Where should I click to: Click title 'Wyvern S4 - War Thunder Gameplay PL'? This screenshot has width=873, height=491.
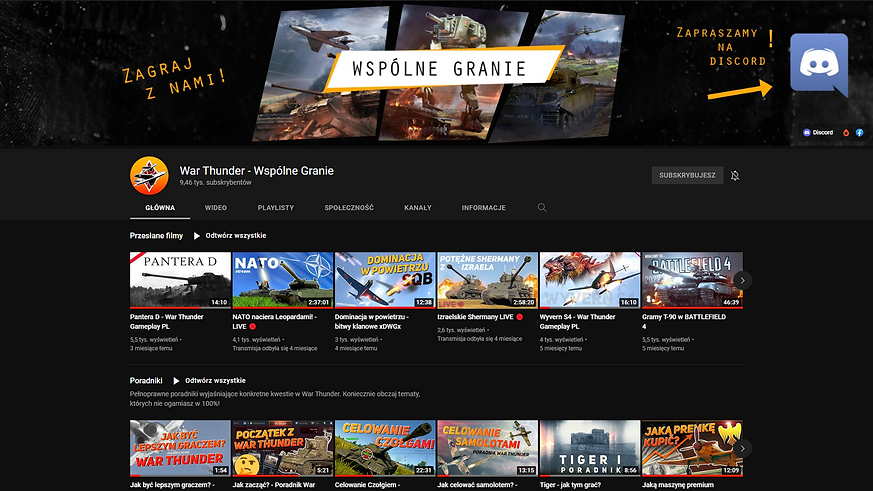[577, 322]
